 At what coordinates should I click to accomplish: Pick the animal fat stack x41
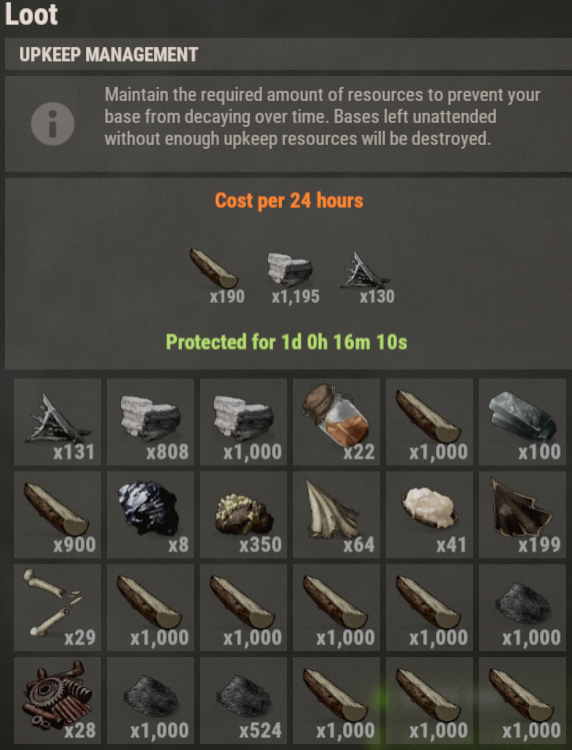429,515
